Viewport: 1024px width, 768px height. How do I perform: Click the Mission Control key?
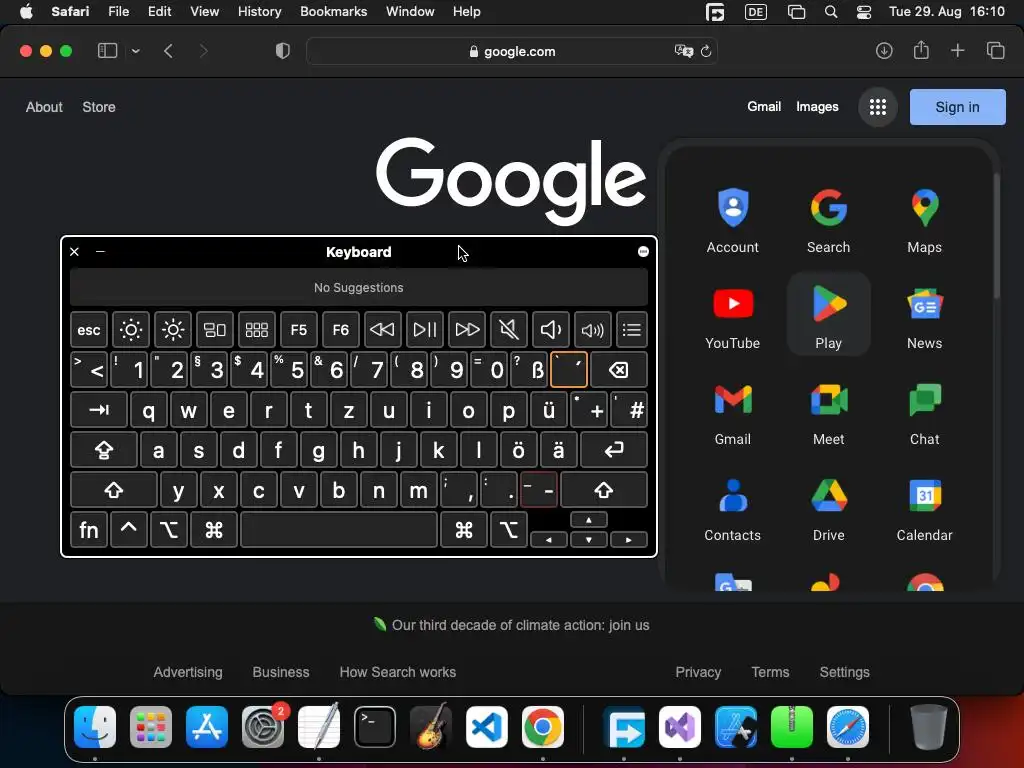coord(215,330)
